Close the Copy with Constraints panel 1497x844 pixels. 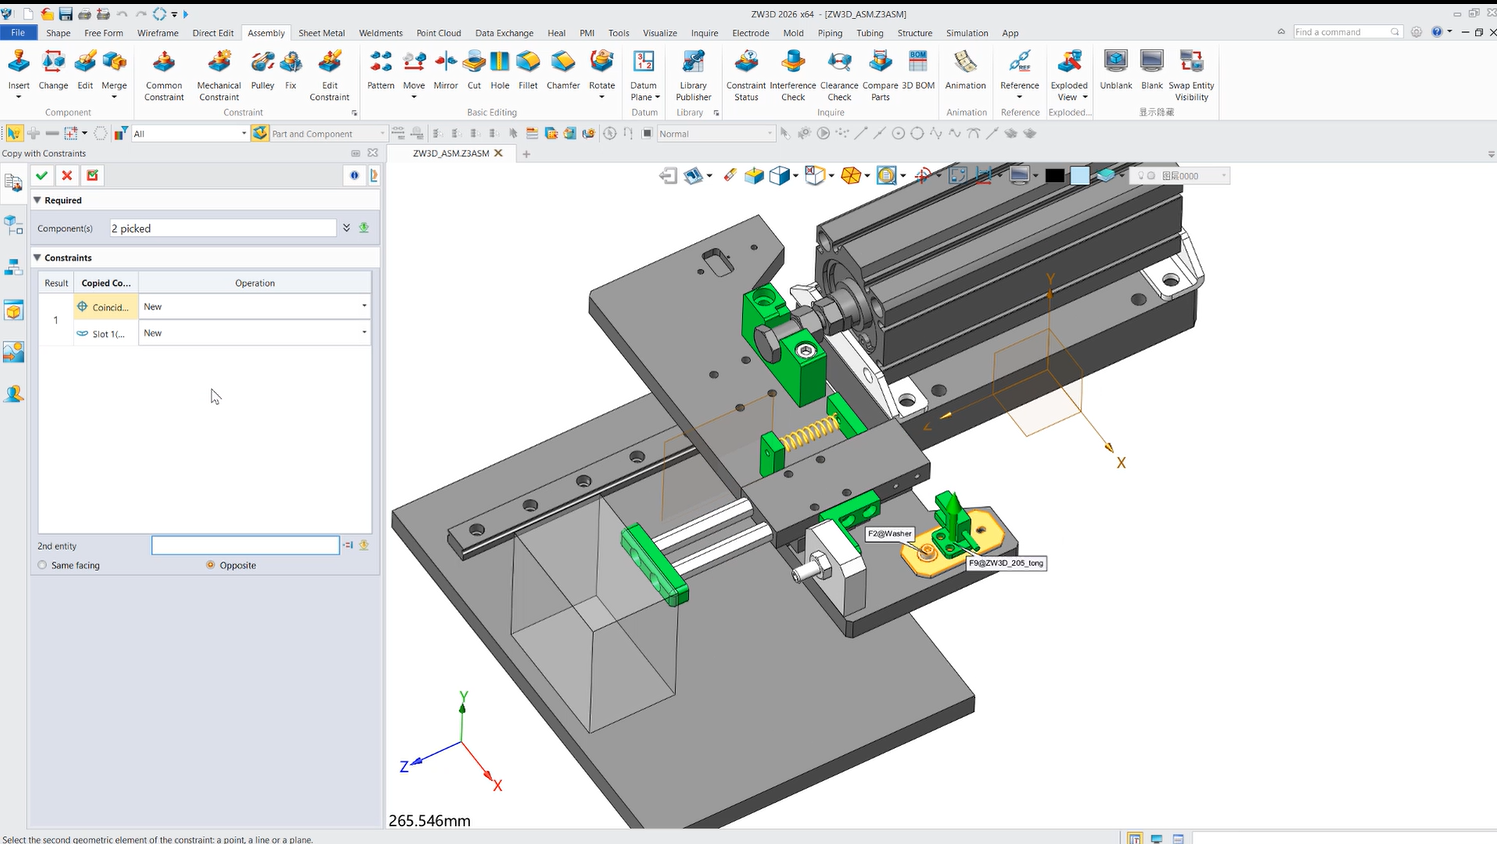point(373,153)
